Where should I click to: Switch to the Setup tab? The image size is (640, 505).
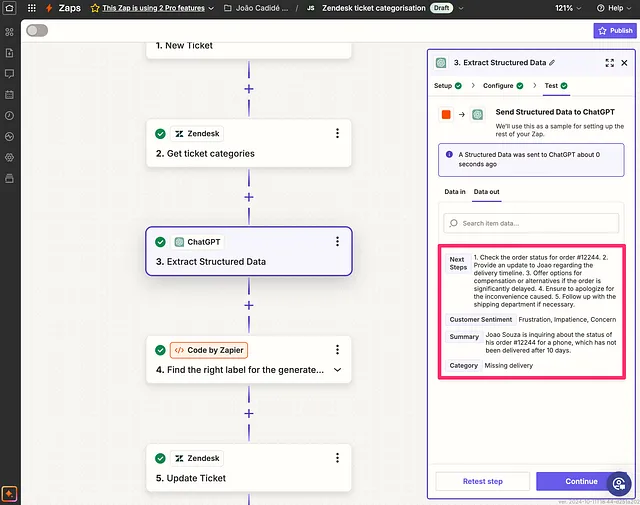click(447, 86)
